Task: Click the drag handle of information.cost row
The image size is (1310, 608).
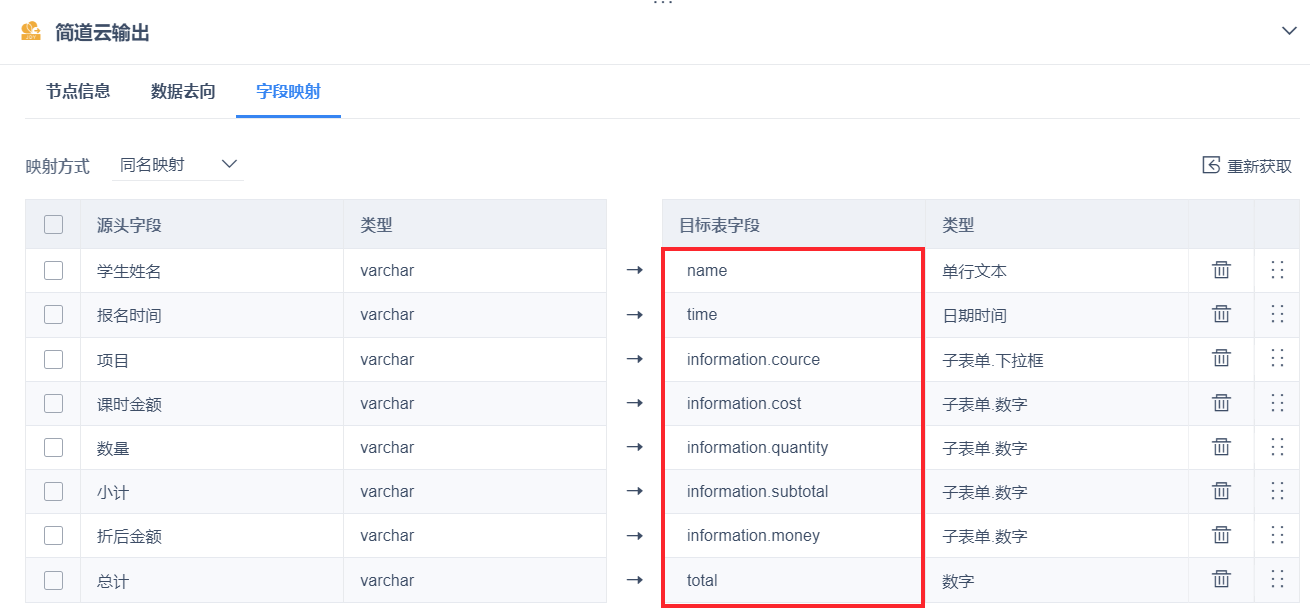Action: tap(1277, 403)
